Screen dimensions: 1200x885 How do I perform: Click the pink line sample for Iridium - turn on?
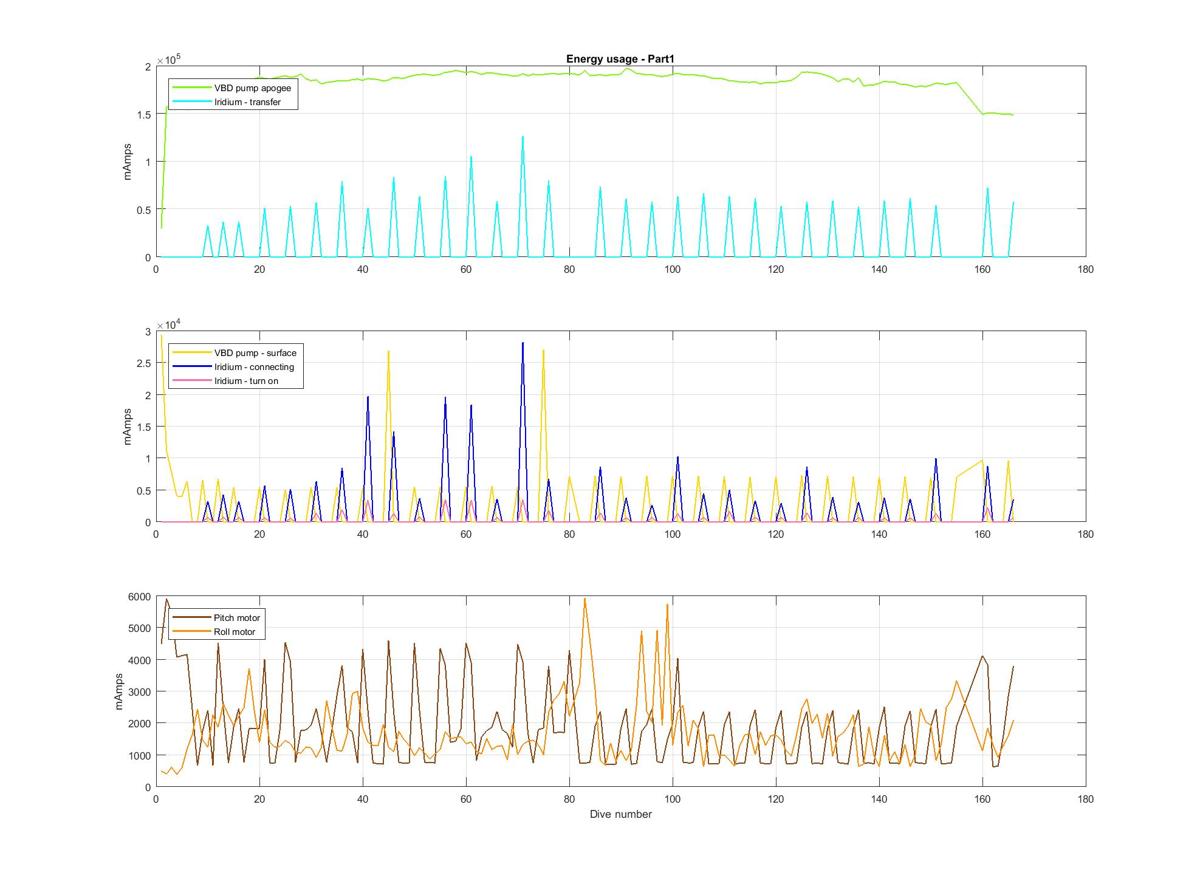191,381
